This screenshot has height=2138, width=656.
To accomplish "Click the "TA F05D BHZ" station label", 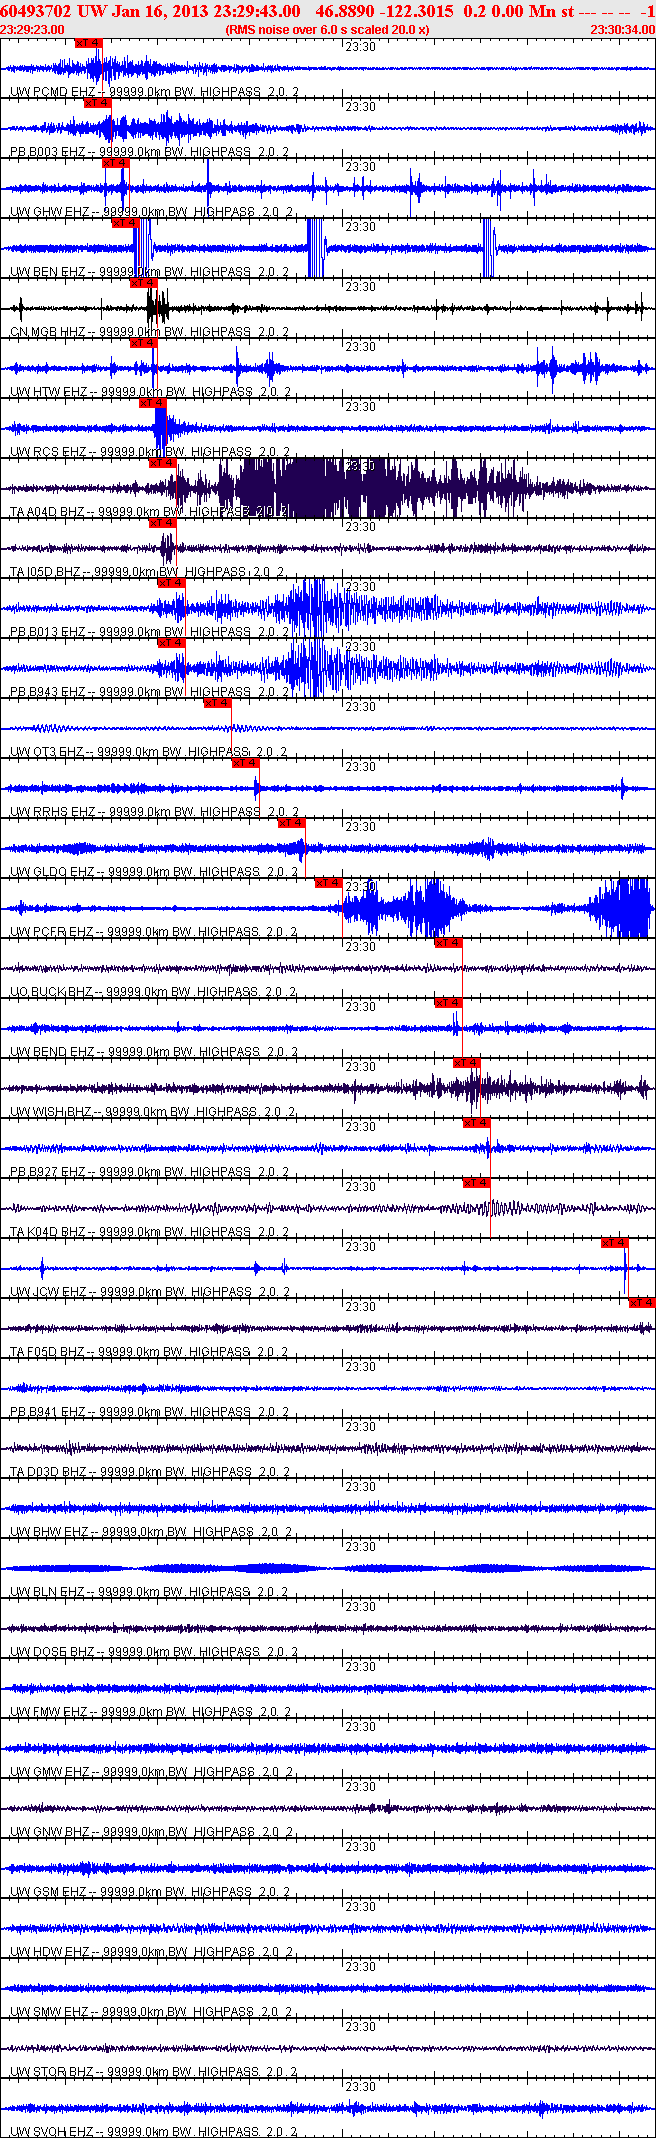I will 48,1352.
